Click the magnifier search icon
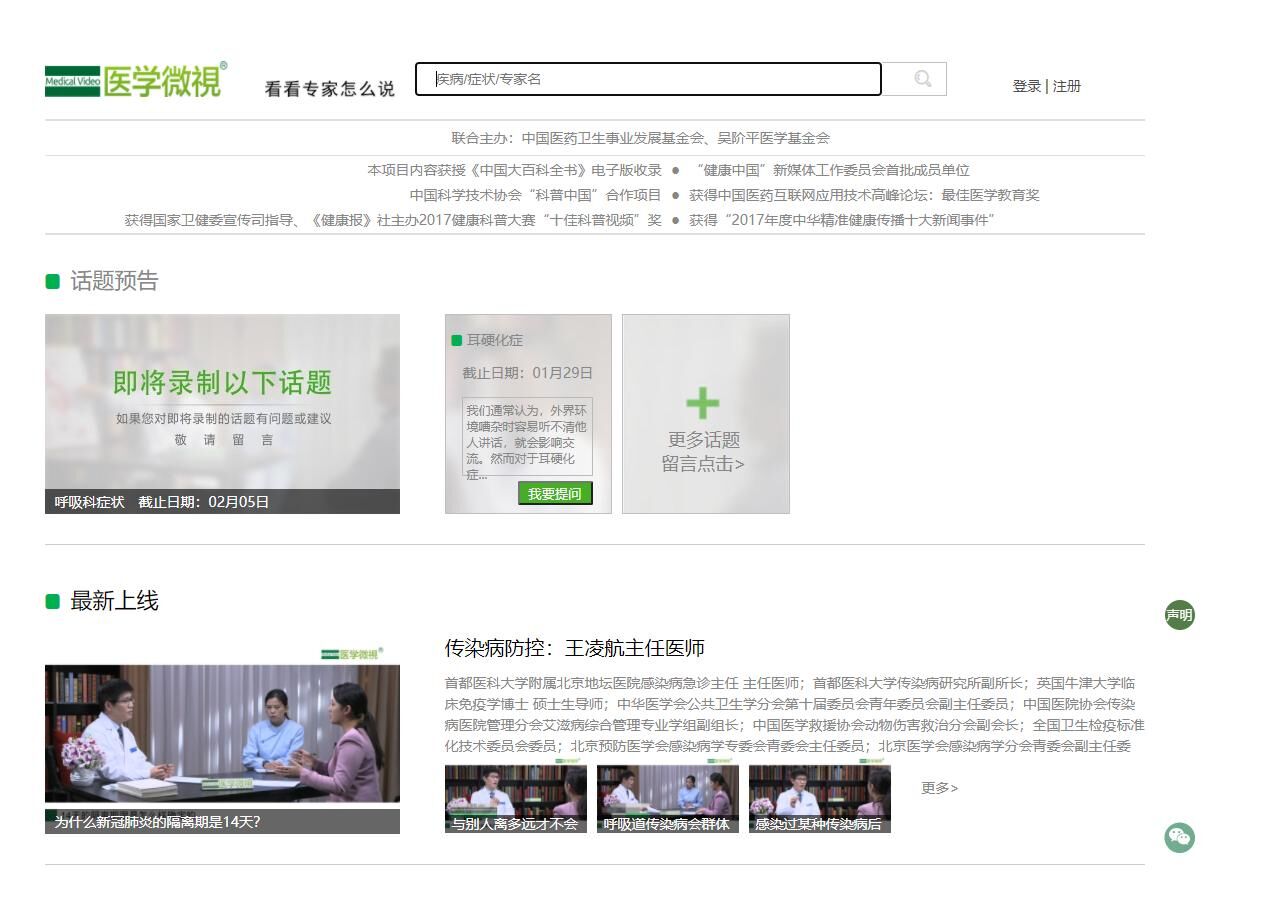This screenshot has height=906, width=1267. (x=922, y=79)
